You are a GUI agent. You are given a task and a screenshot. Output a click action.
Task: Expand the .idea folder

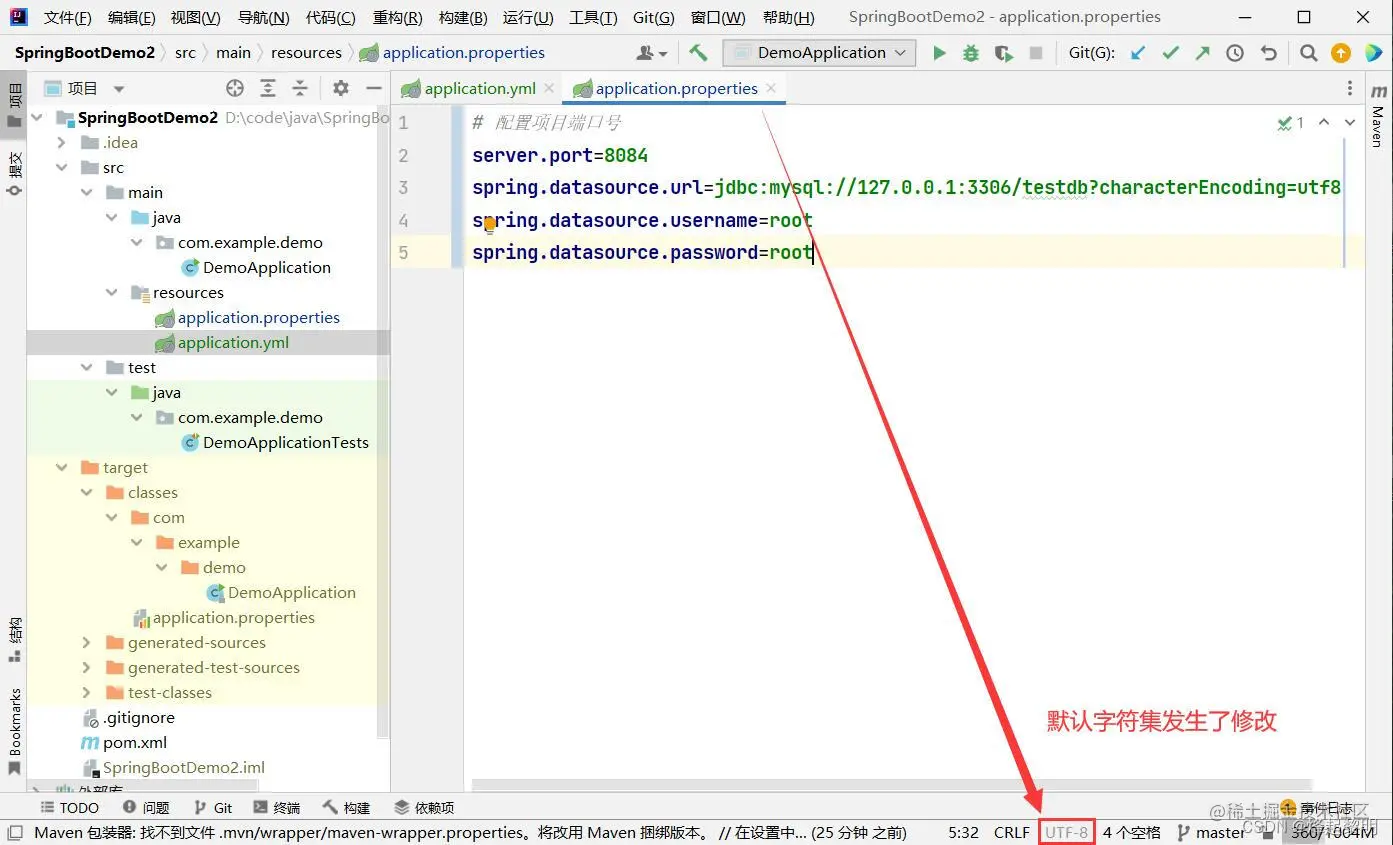[62, 142]
